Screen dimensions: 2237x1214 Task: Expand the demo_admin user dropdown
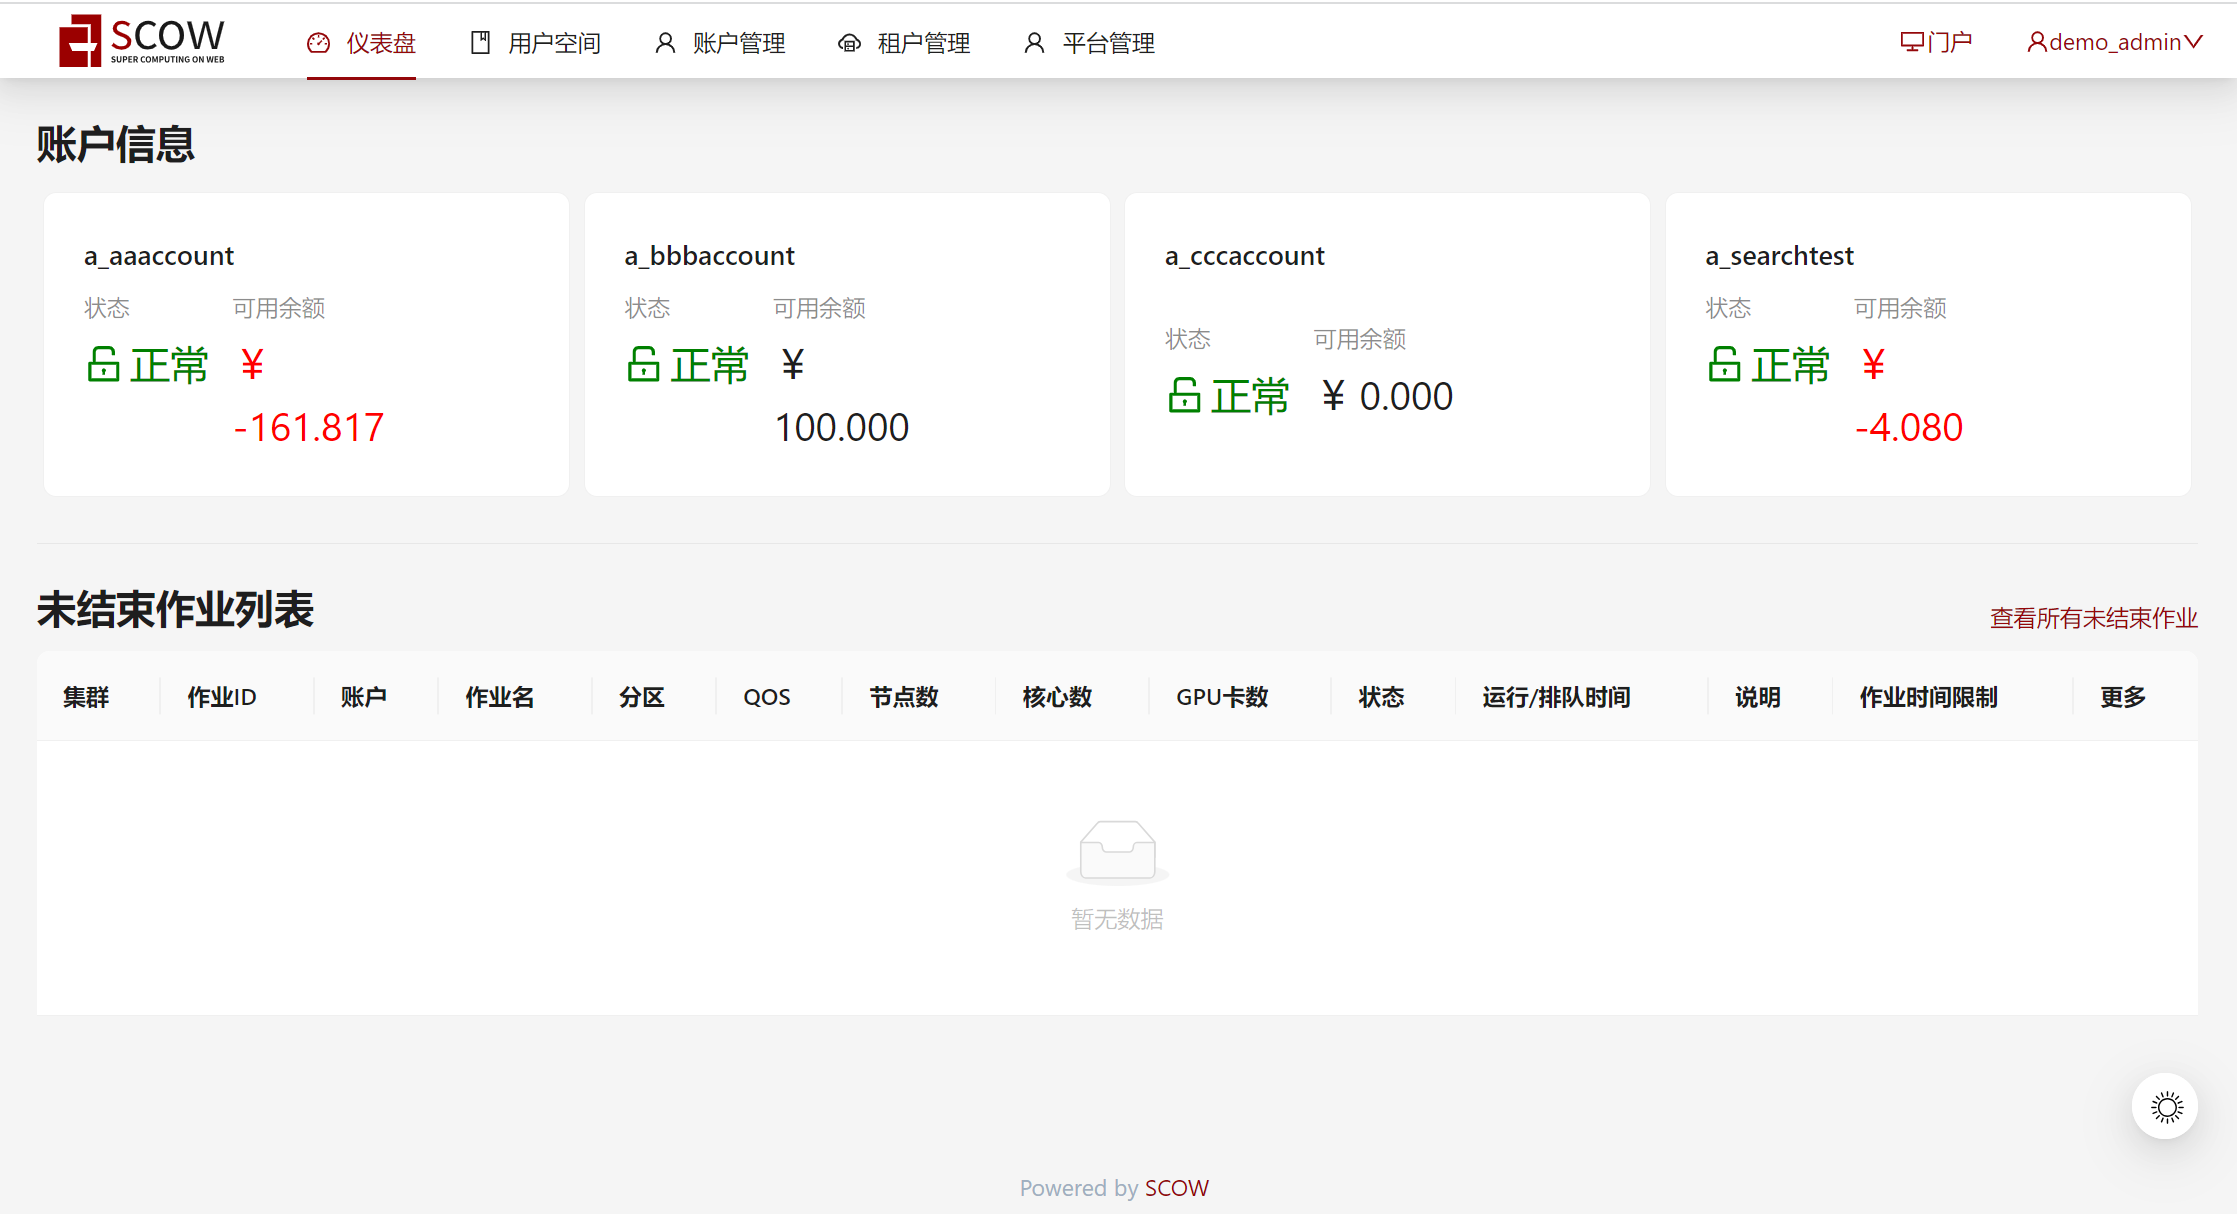2114,42
